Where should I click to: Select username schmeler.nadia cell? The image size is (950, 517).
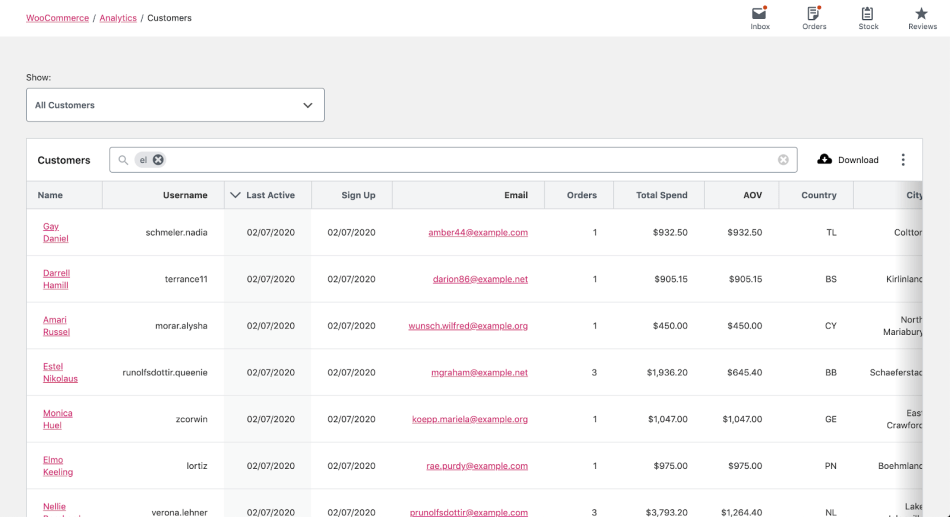click(176, 232)
